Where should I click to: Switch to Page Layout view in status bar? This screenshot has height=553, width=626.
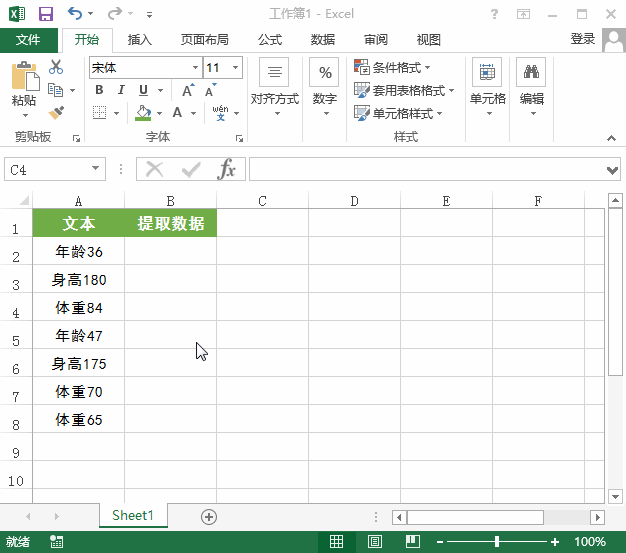coord(373,542)
